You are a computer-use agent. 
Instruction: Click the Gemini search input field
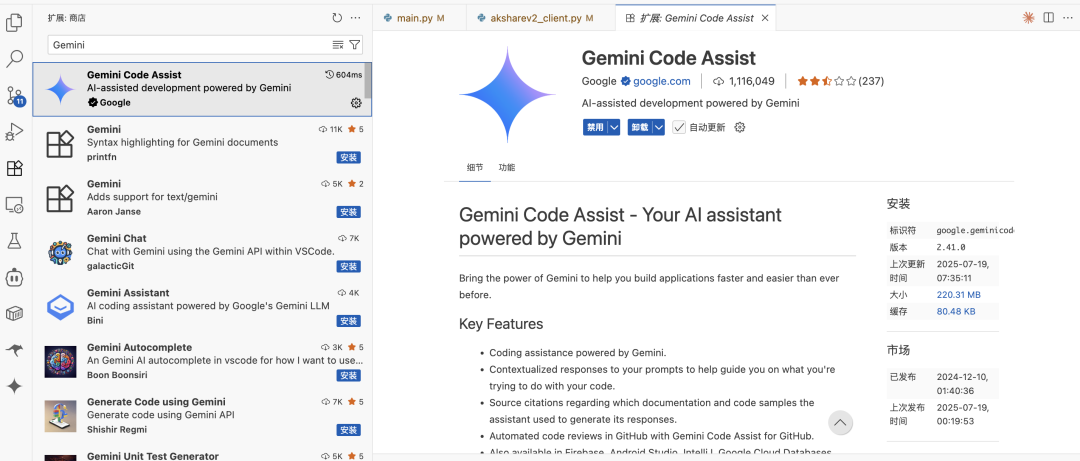point(188,45)
